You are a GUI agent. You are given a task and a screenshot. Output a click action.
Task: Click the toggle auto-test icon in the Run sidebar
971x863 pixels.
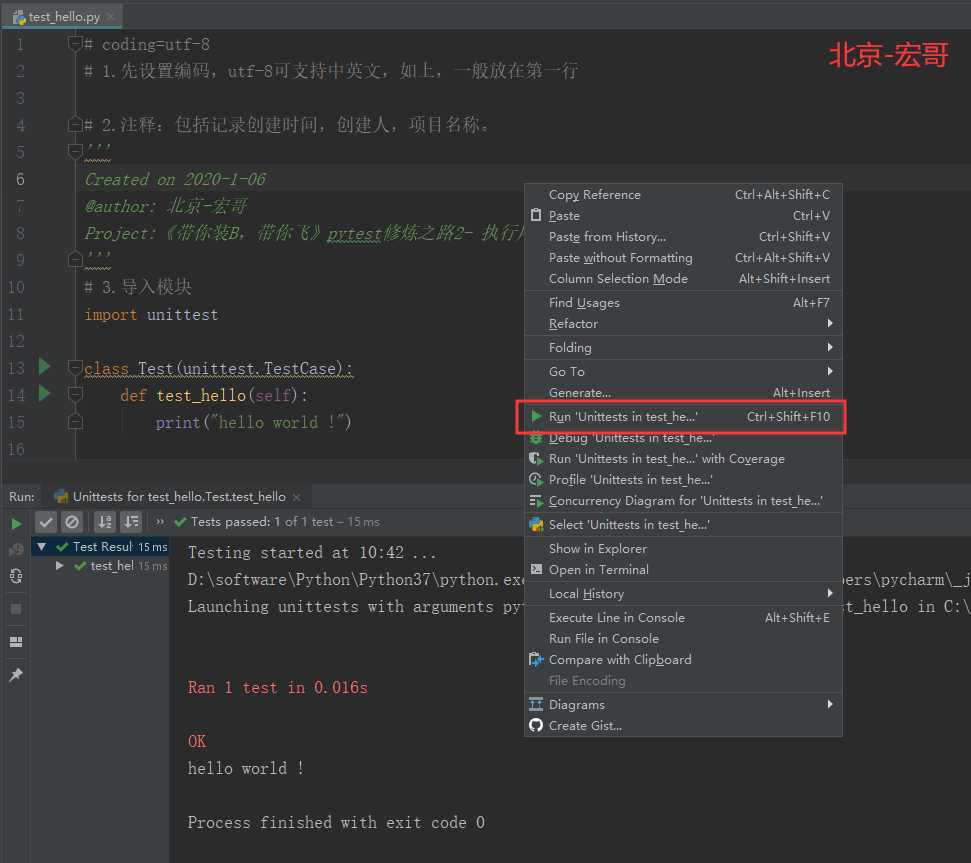click(16, 576)
